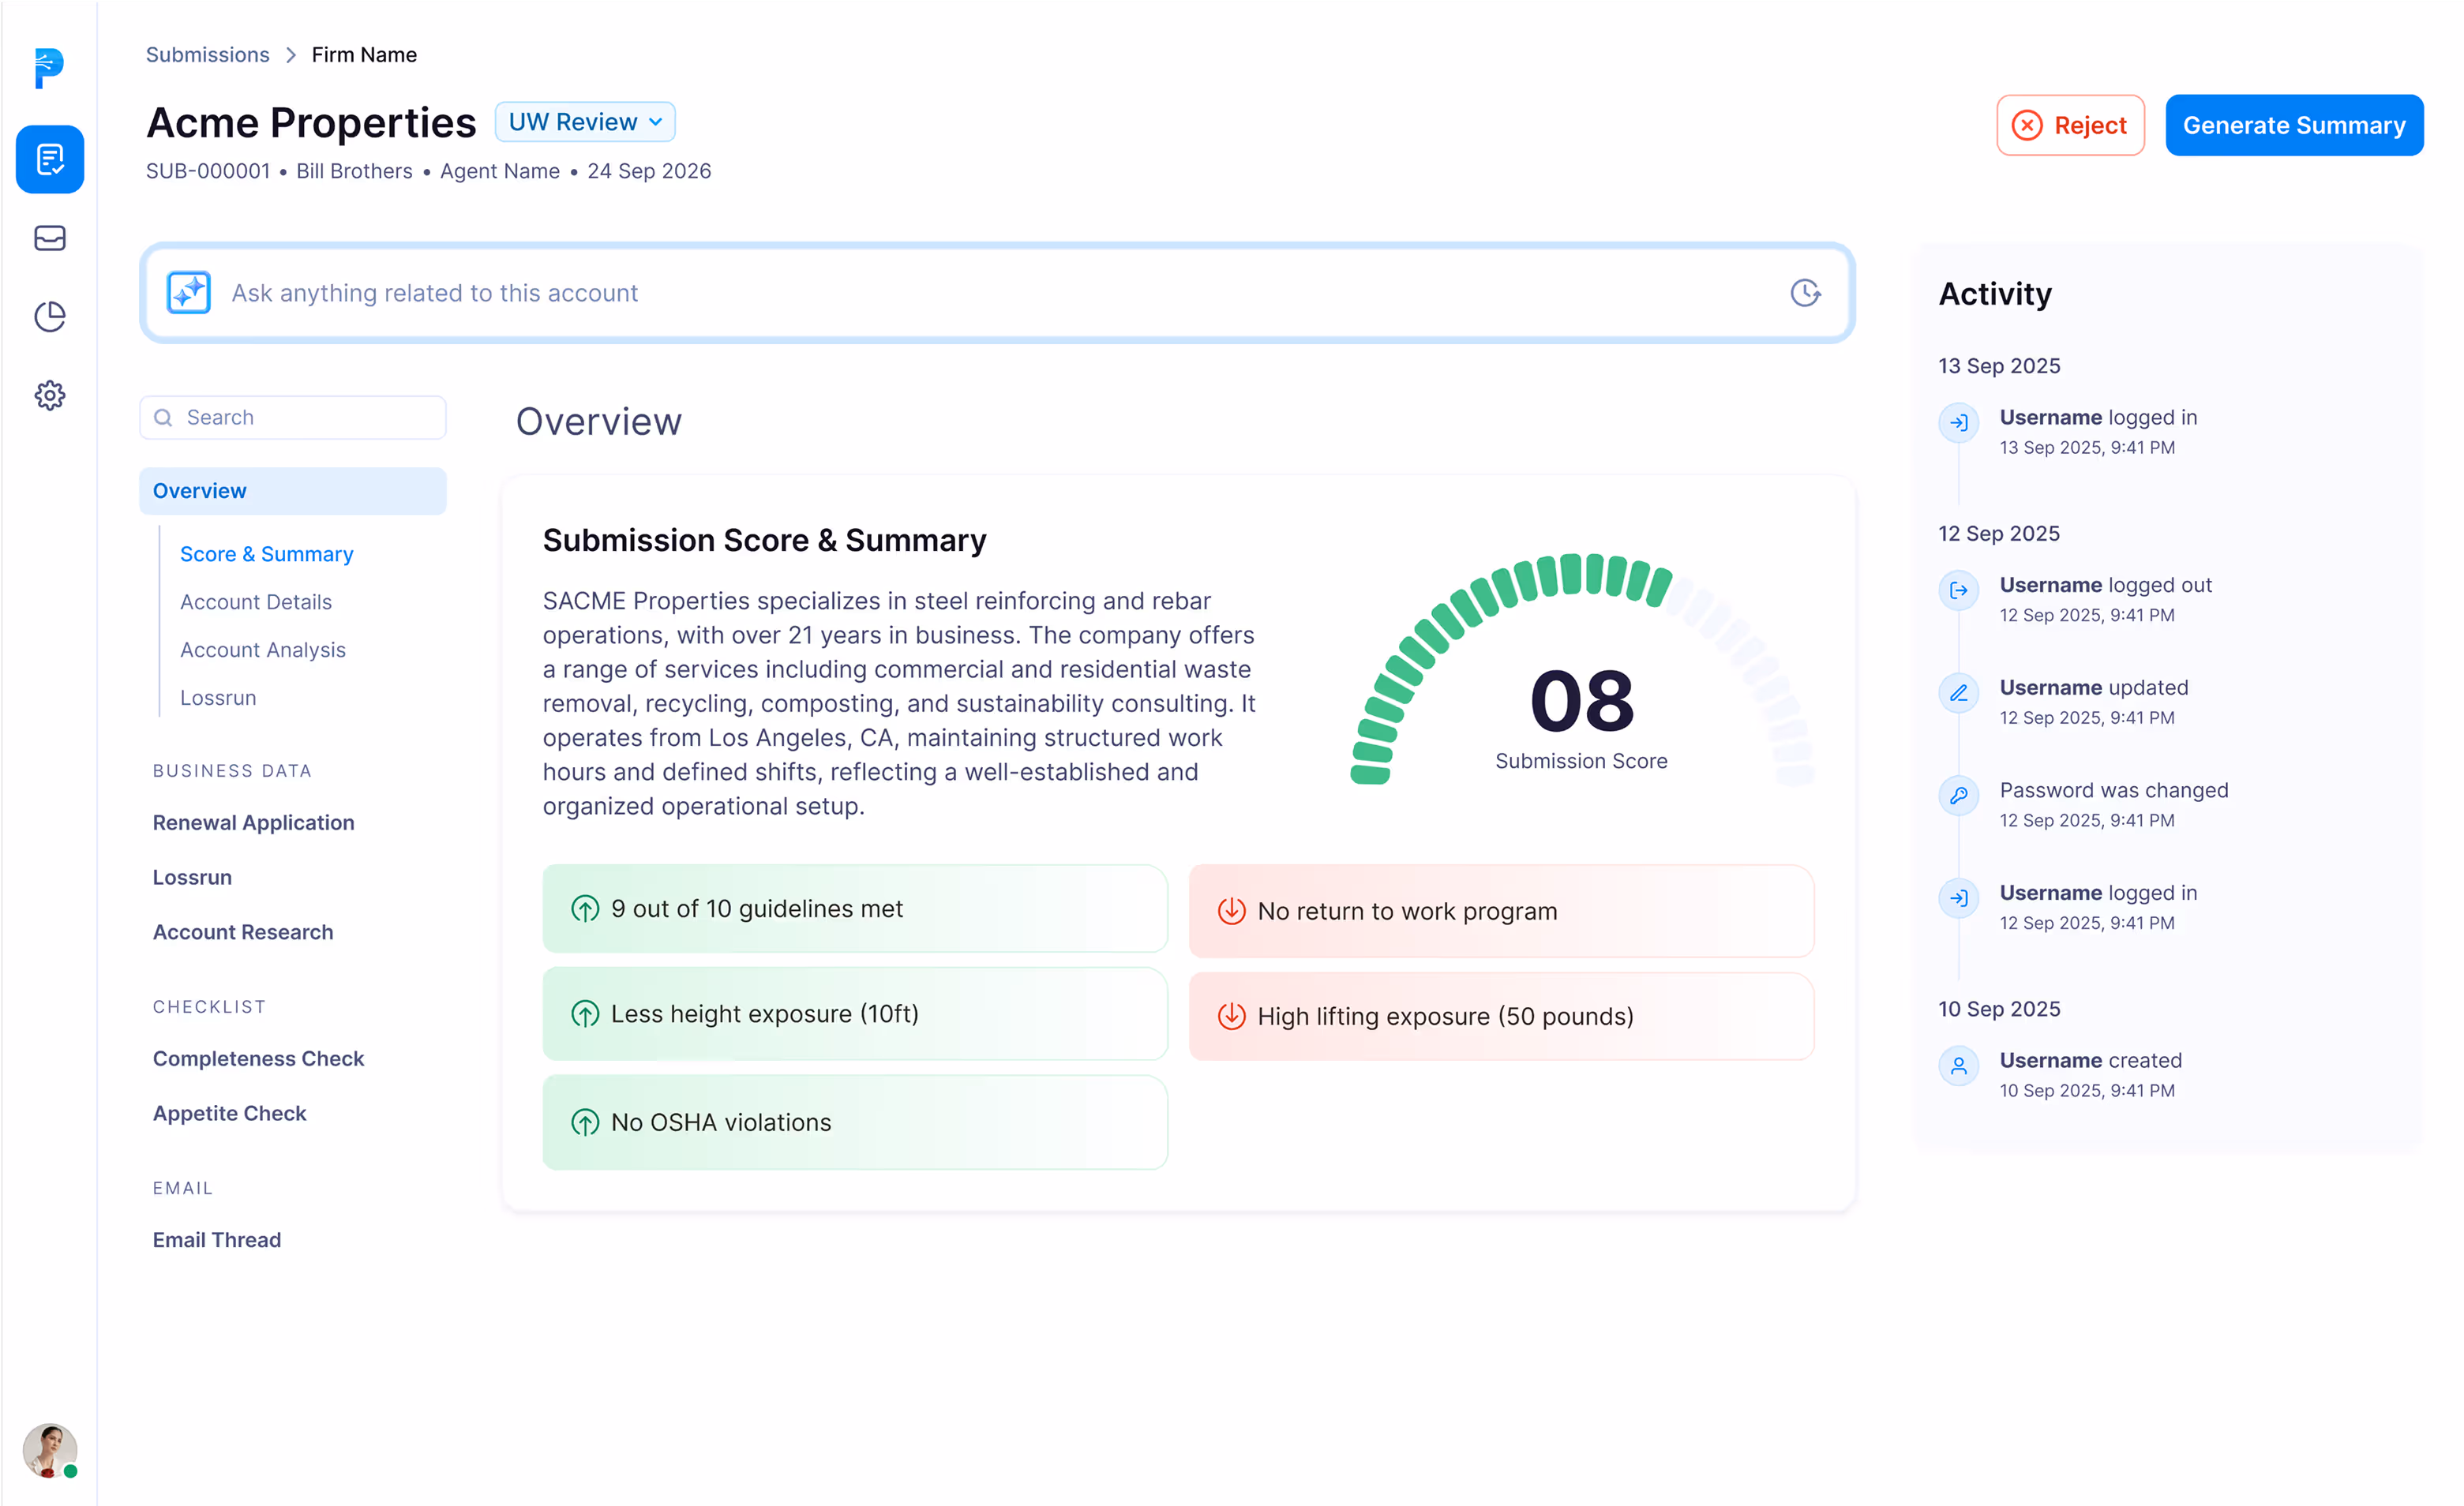Click the Generate Summary button
The width and height of the screenshot is (2464, 1506).
[2294, 124]
